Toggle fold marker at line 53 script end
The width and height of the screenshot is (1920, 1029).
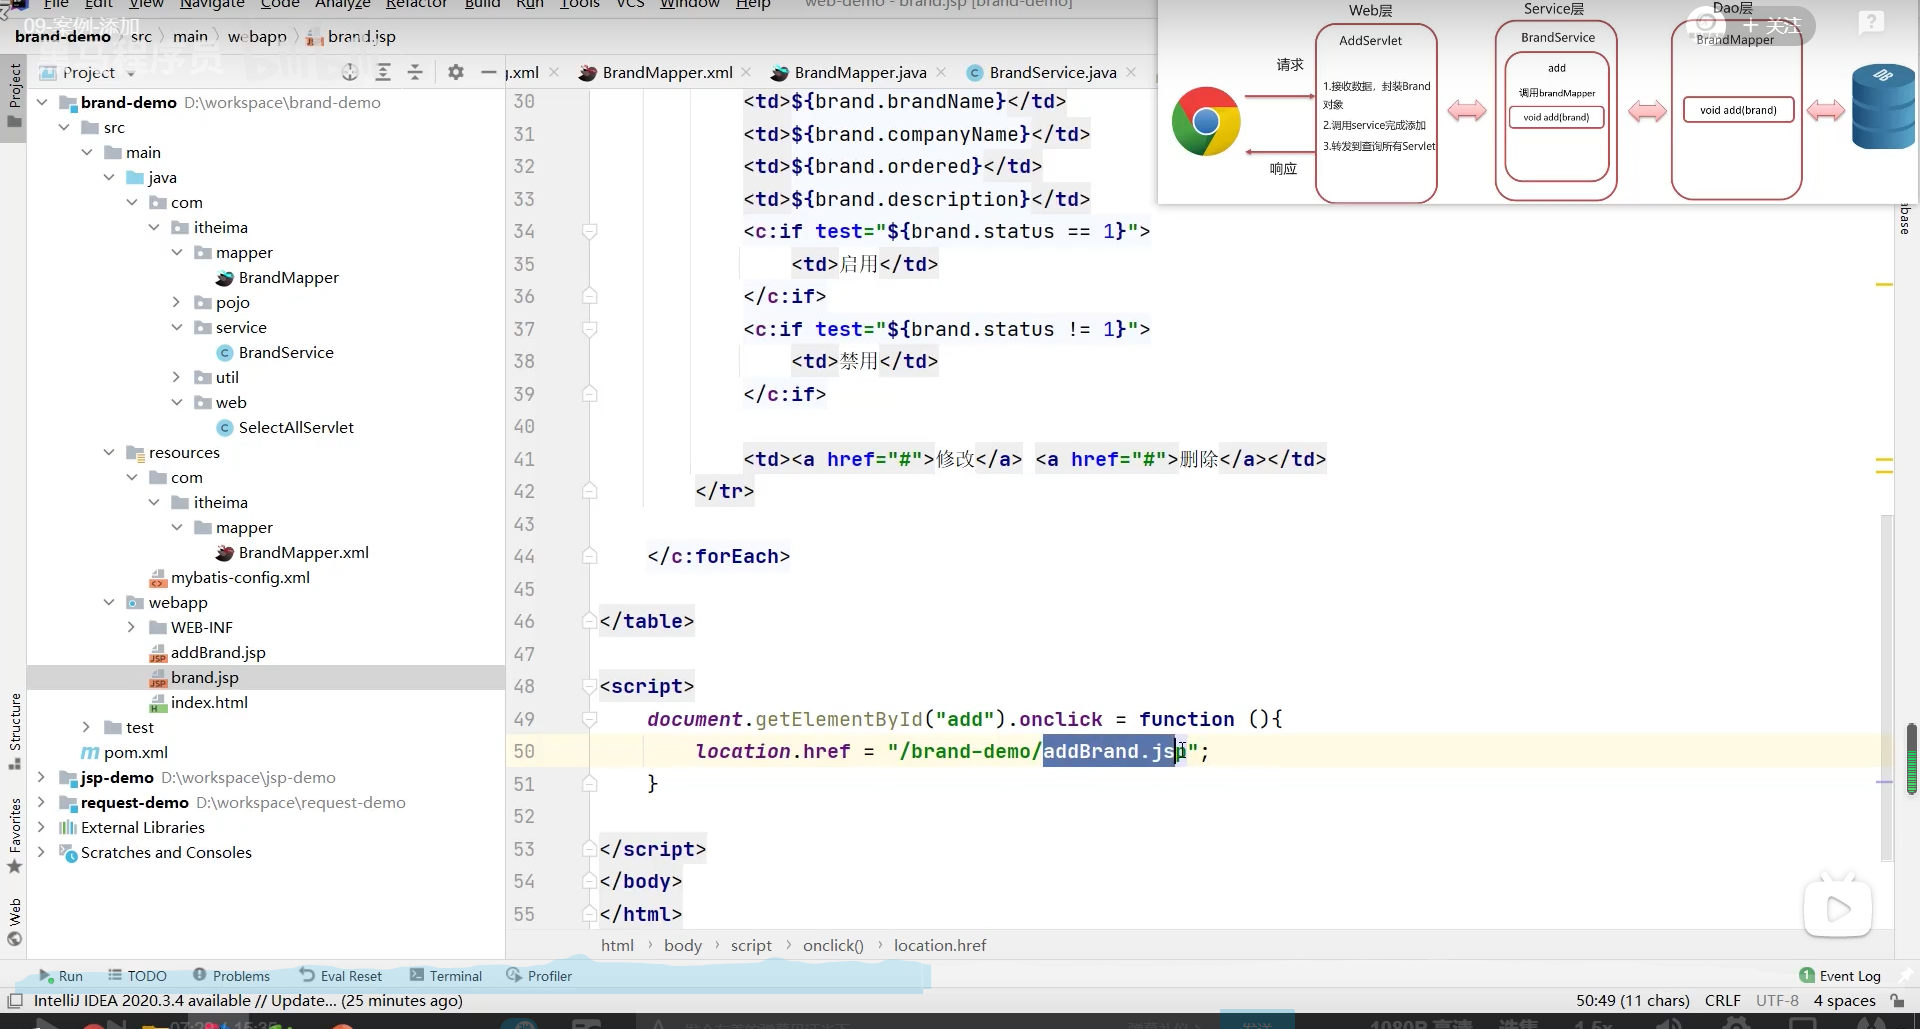(590, 849)
